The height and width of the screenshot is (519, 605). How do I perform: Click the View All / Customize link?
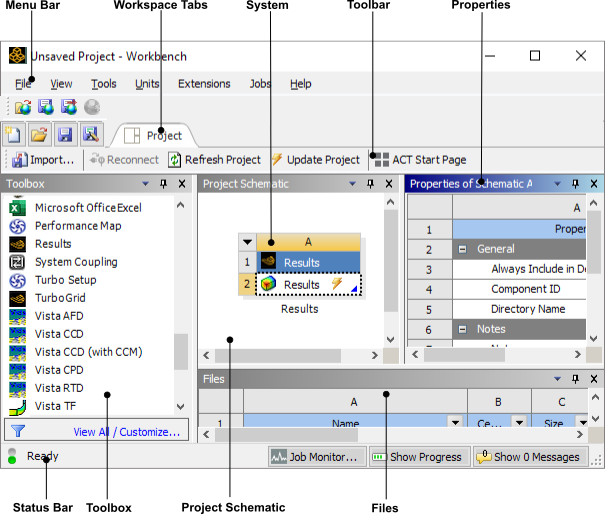pos(129,432)
